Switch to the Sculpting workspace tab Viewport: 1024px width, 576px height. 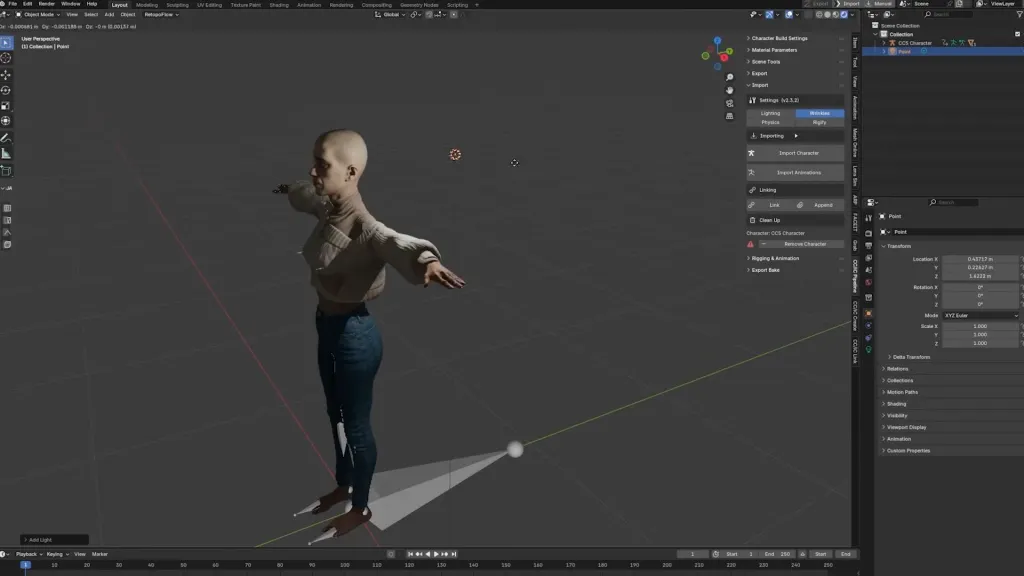click(x=176, y=4)
